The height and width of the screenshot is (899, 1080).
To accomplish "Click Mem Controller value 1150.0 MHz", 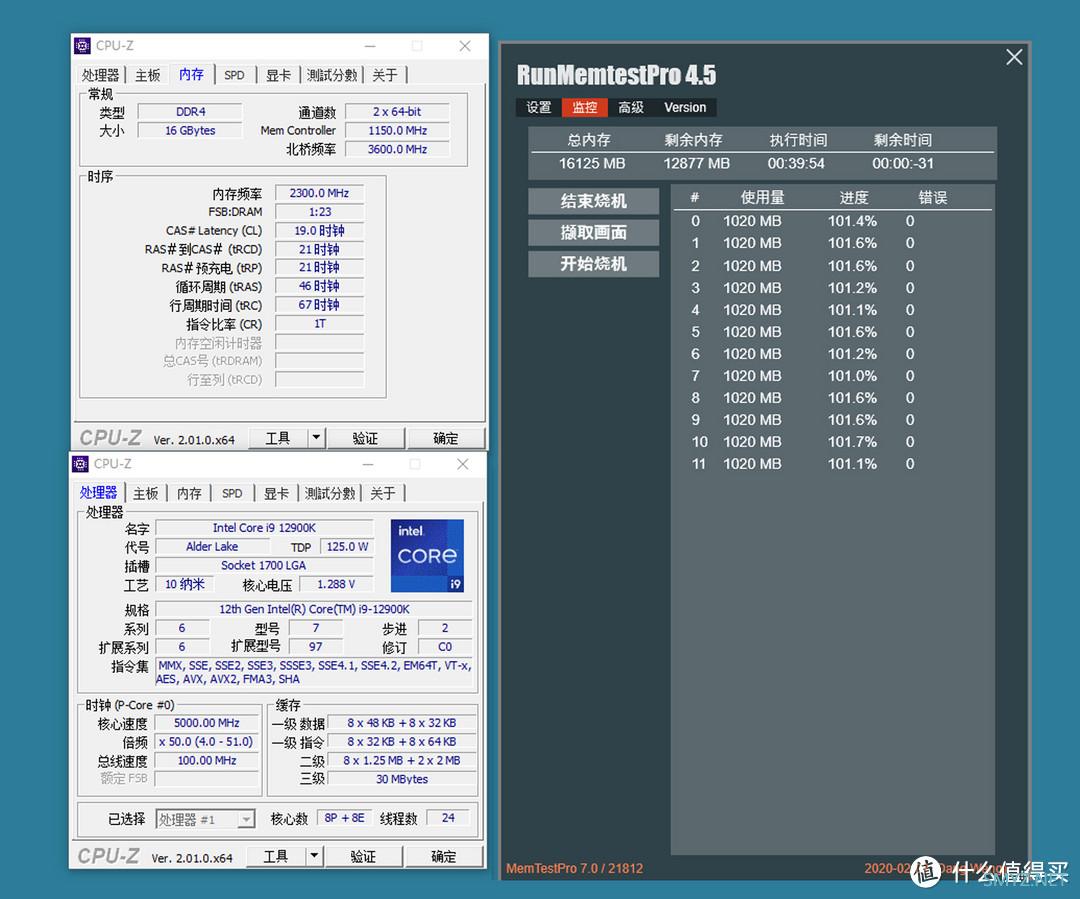I will 397,131.
